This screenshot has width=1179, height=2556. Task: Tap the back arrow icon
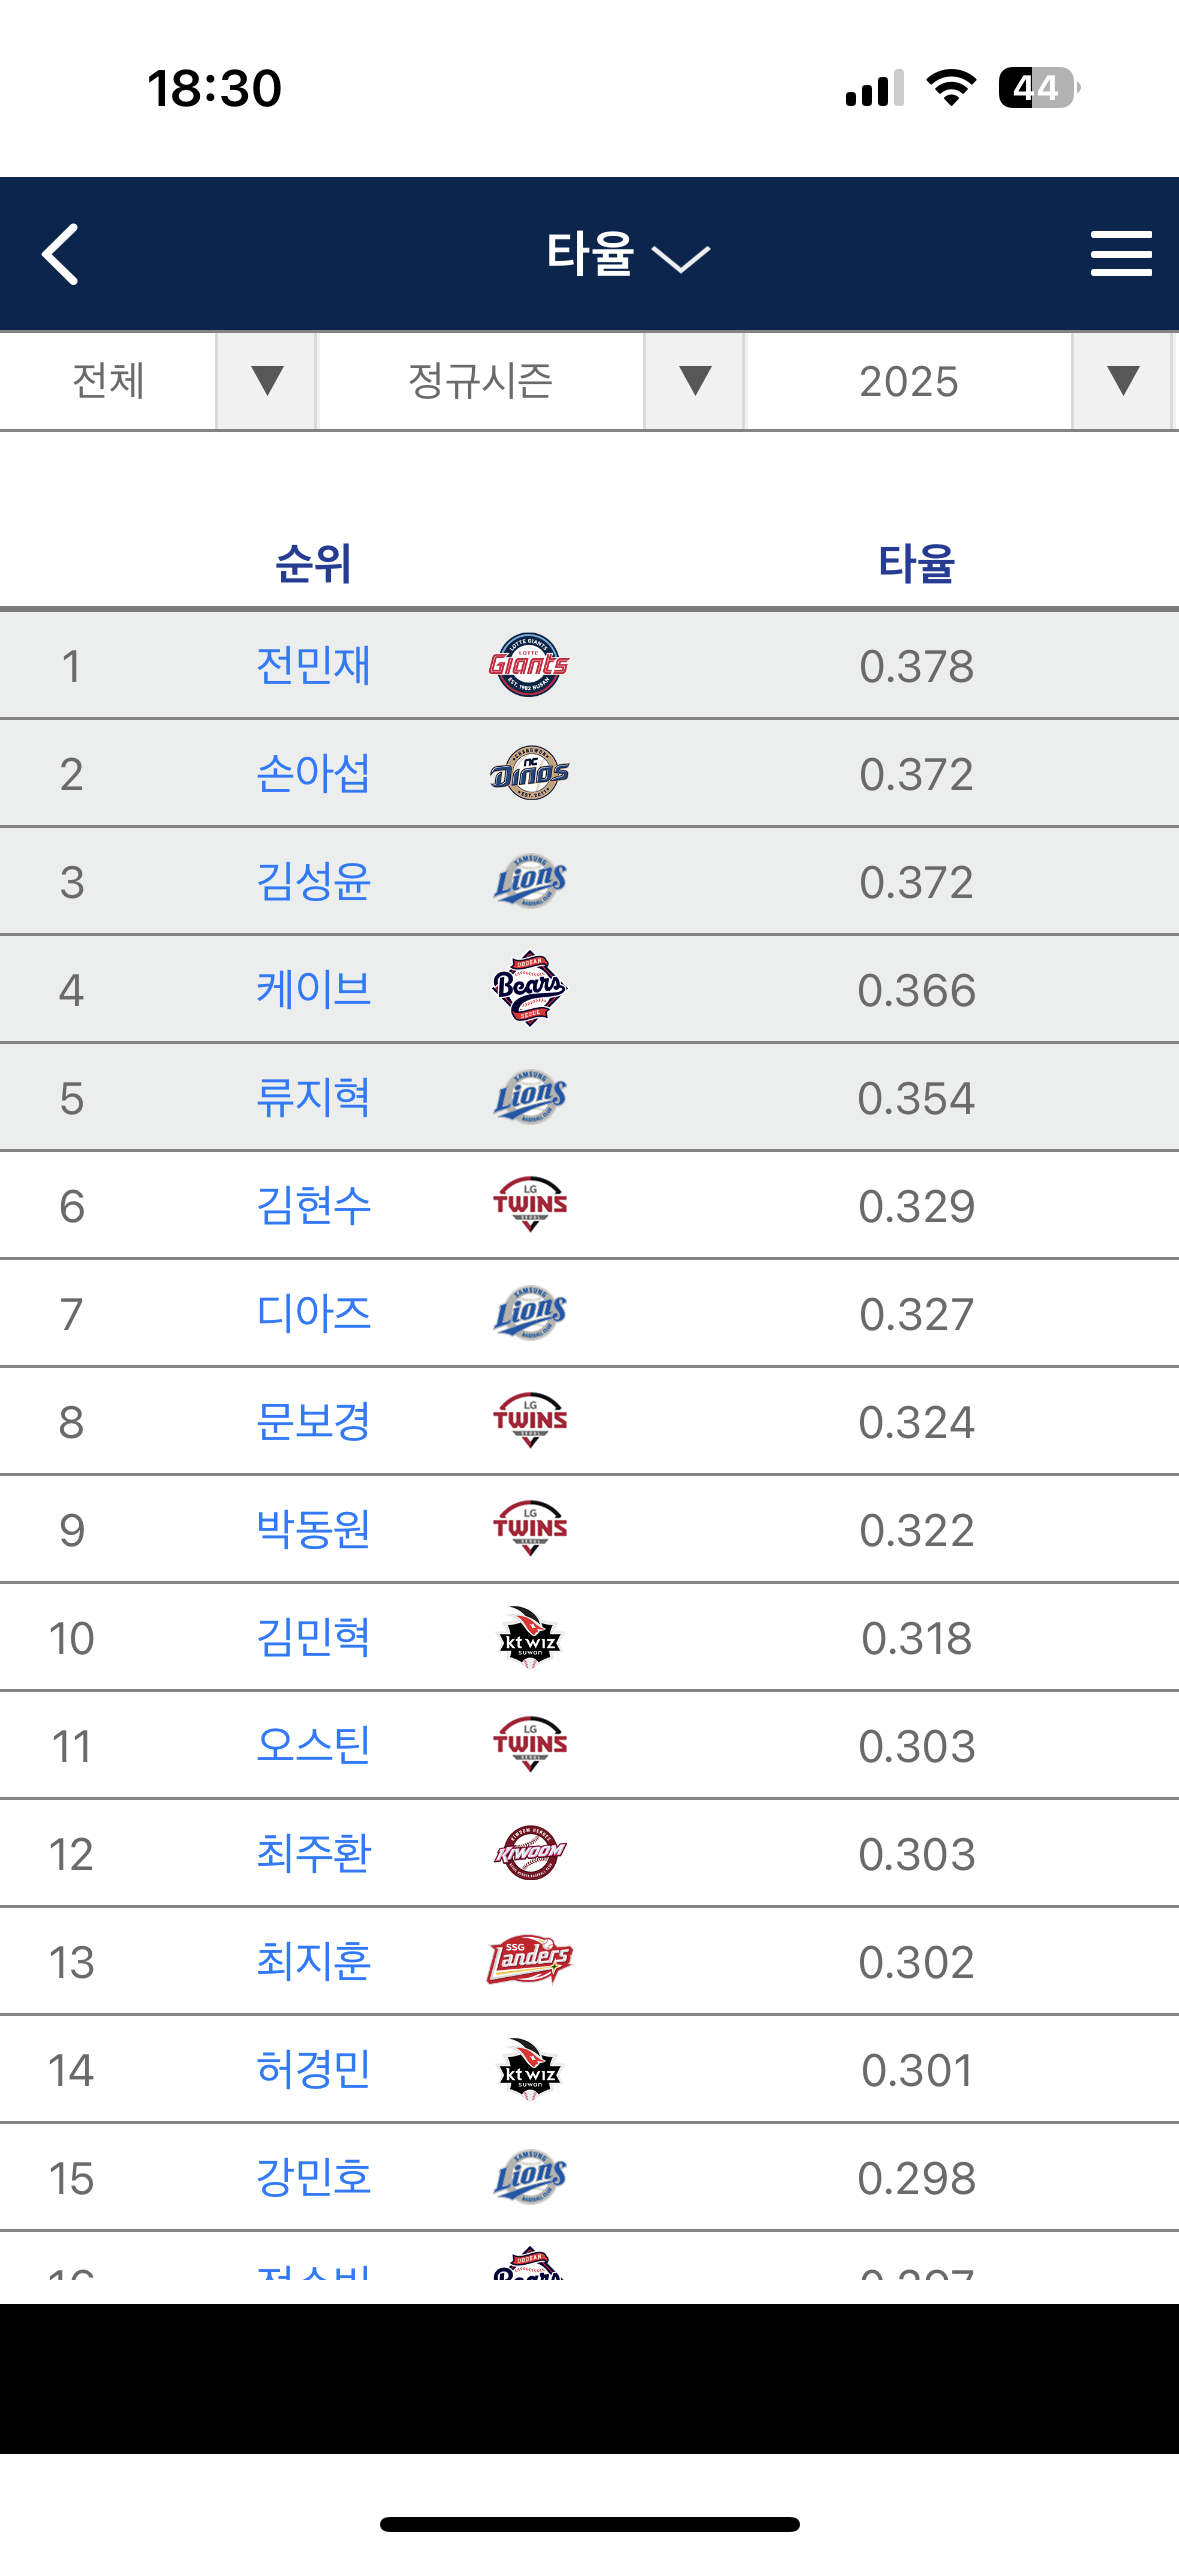point(61,255)
